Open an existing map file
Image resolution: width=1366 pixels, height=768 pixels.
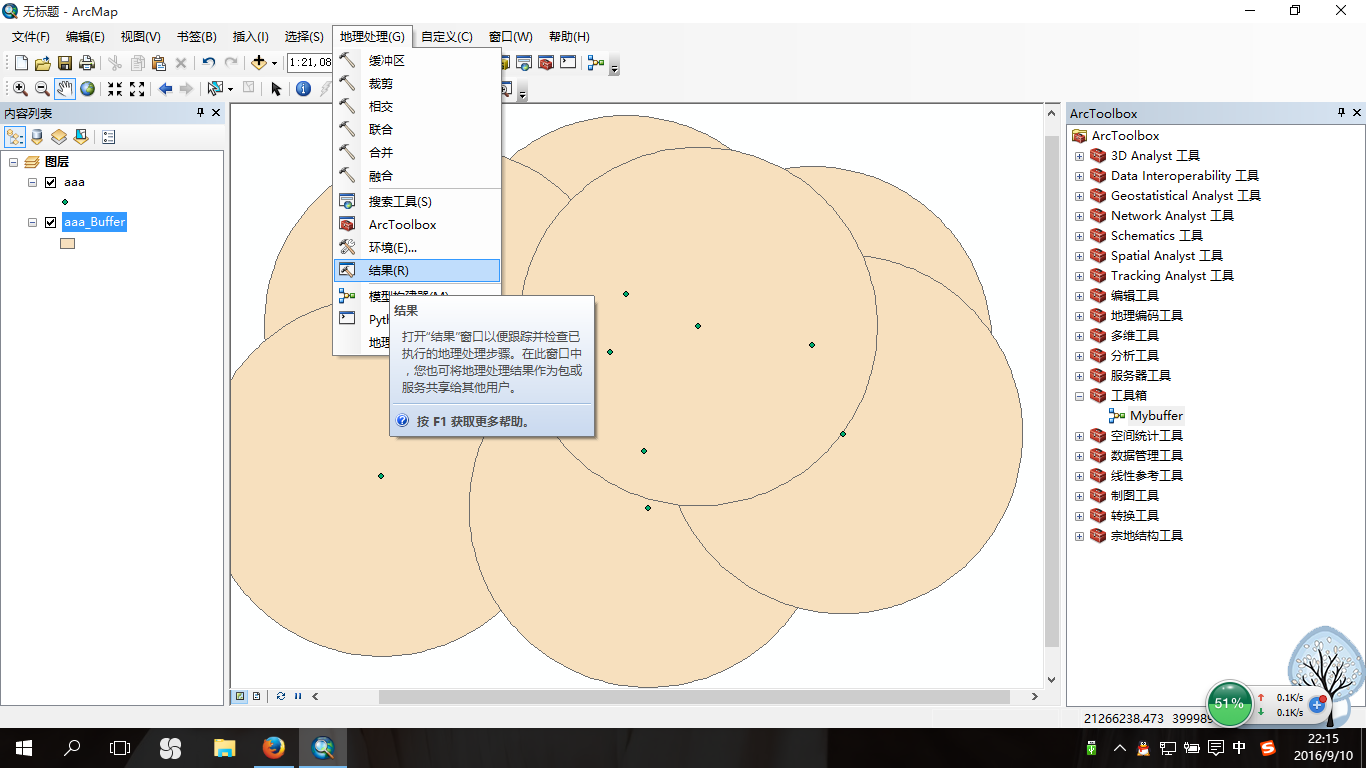42,63
